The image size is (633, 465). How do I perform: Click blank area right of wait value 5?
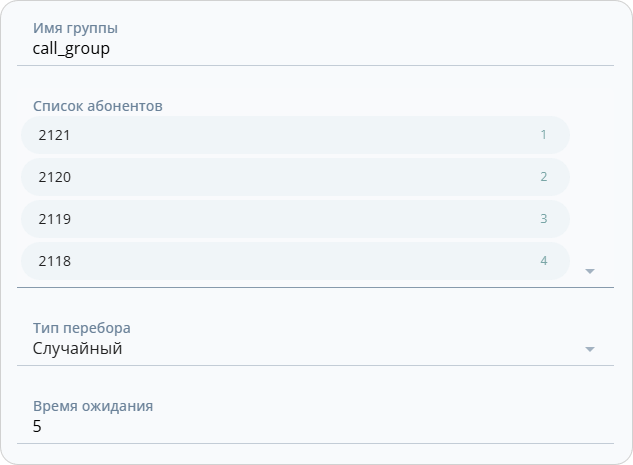click(320, 427)
